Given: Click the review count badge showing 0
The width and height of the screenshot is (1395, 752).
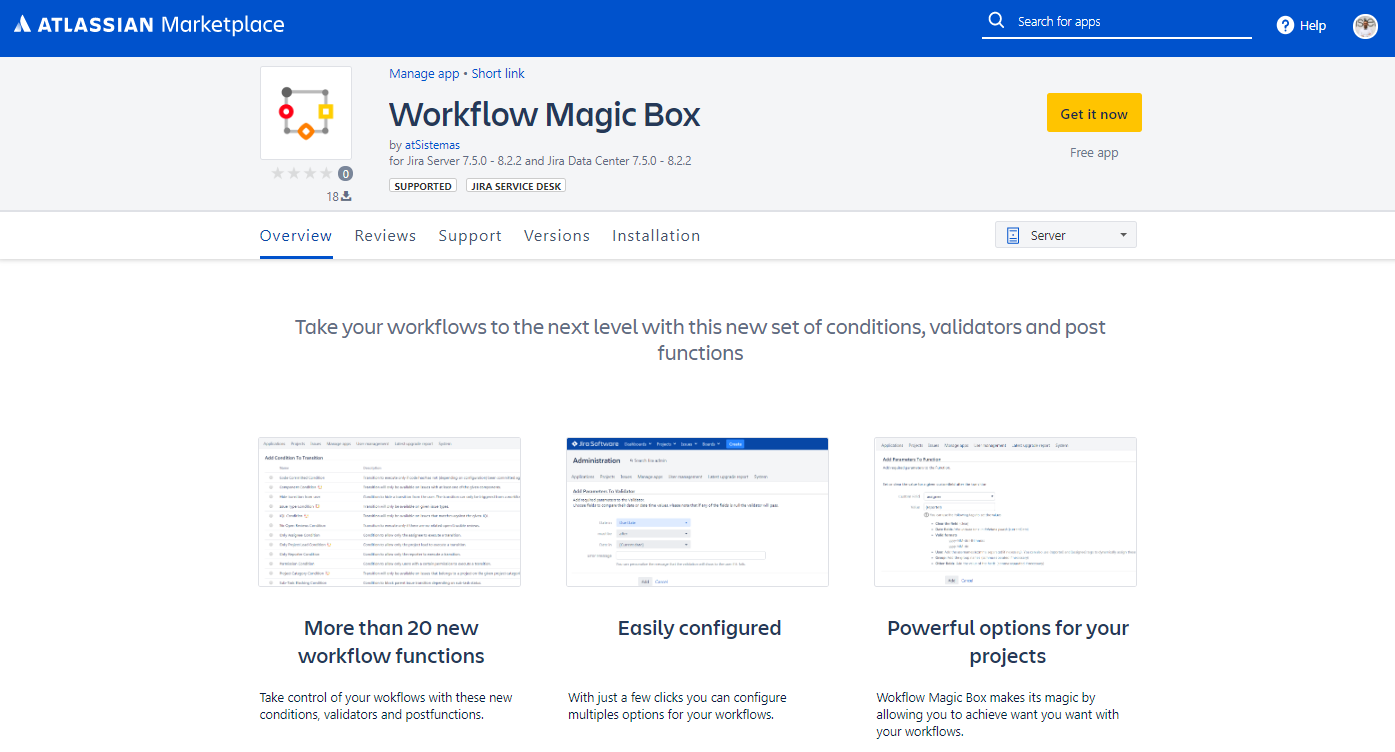Looking at the screenshot, I should click(345, 173).
